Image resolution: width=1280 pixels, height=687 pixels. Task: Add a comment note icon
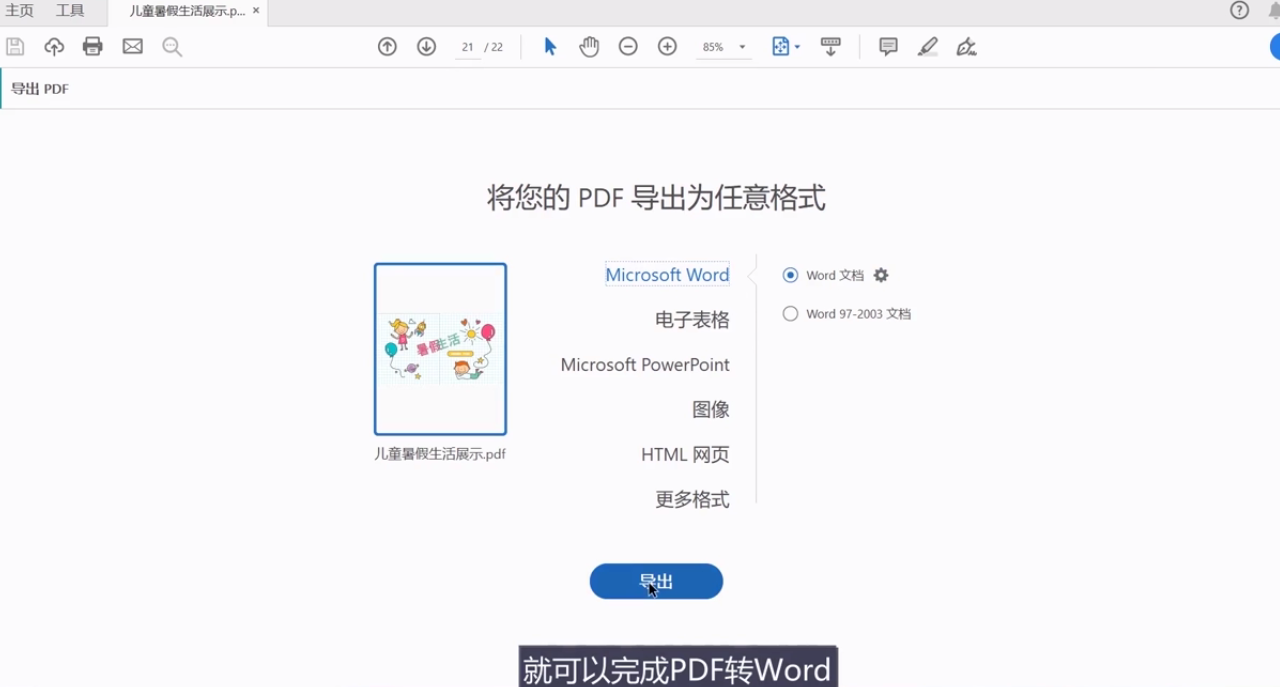pyautogui.click(x=888, y=47)
